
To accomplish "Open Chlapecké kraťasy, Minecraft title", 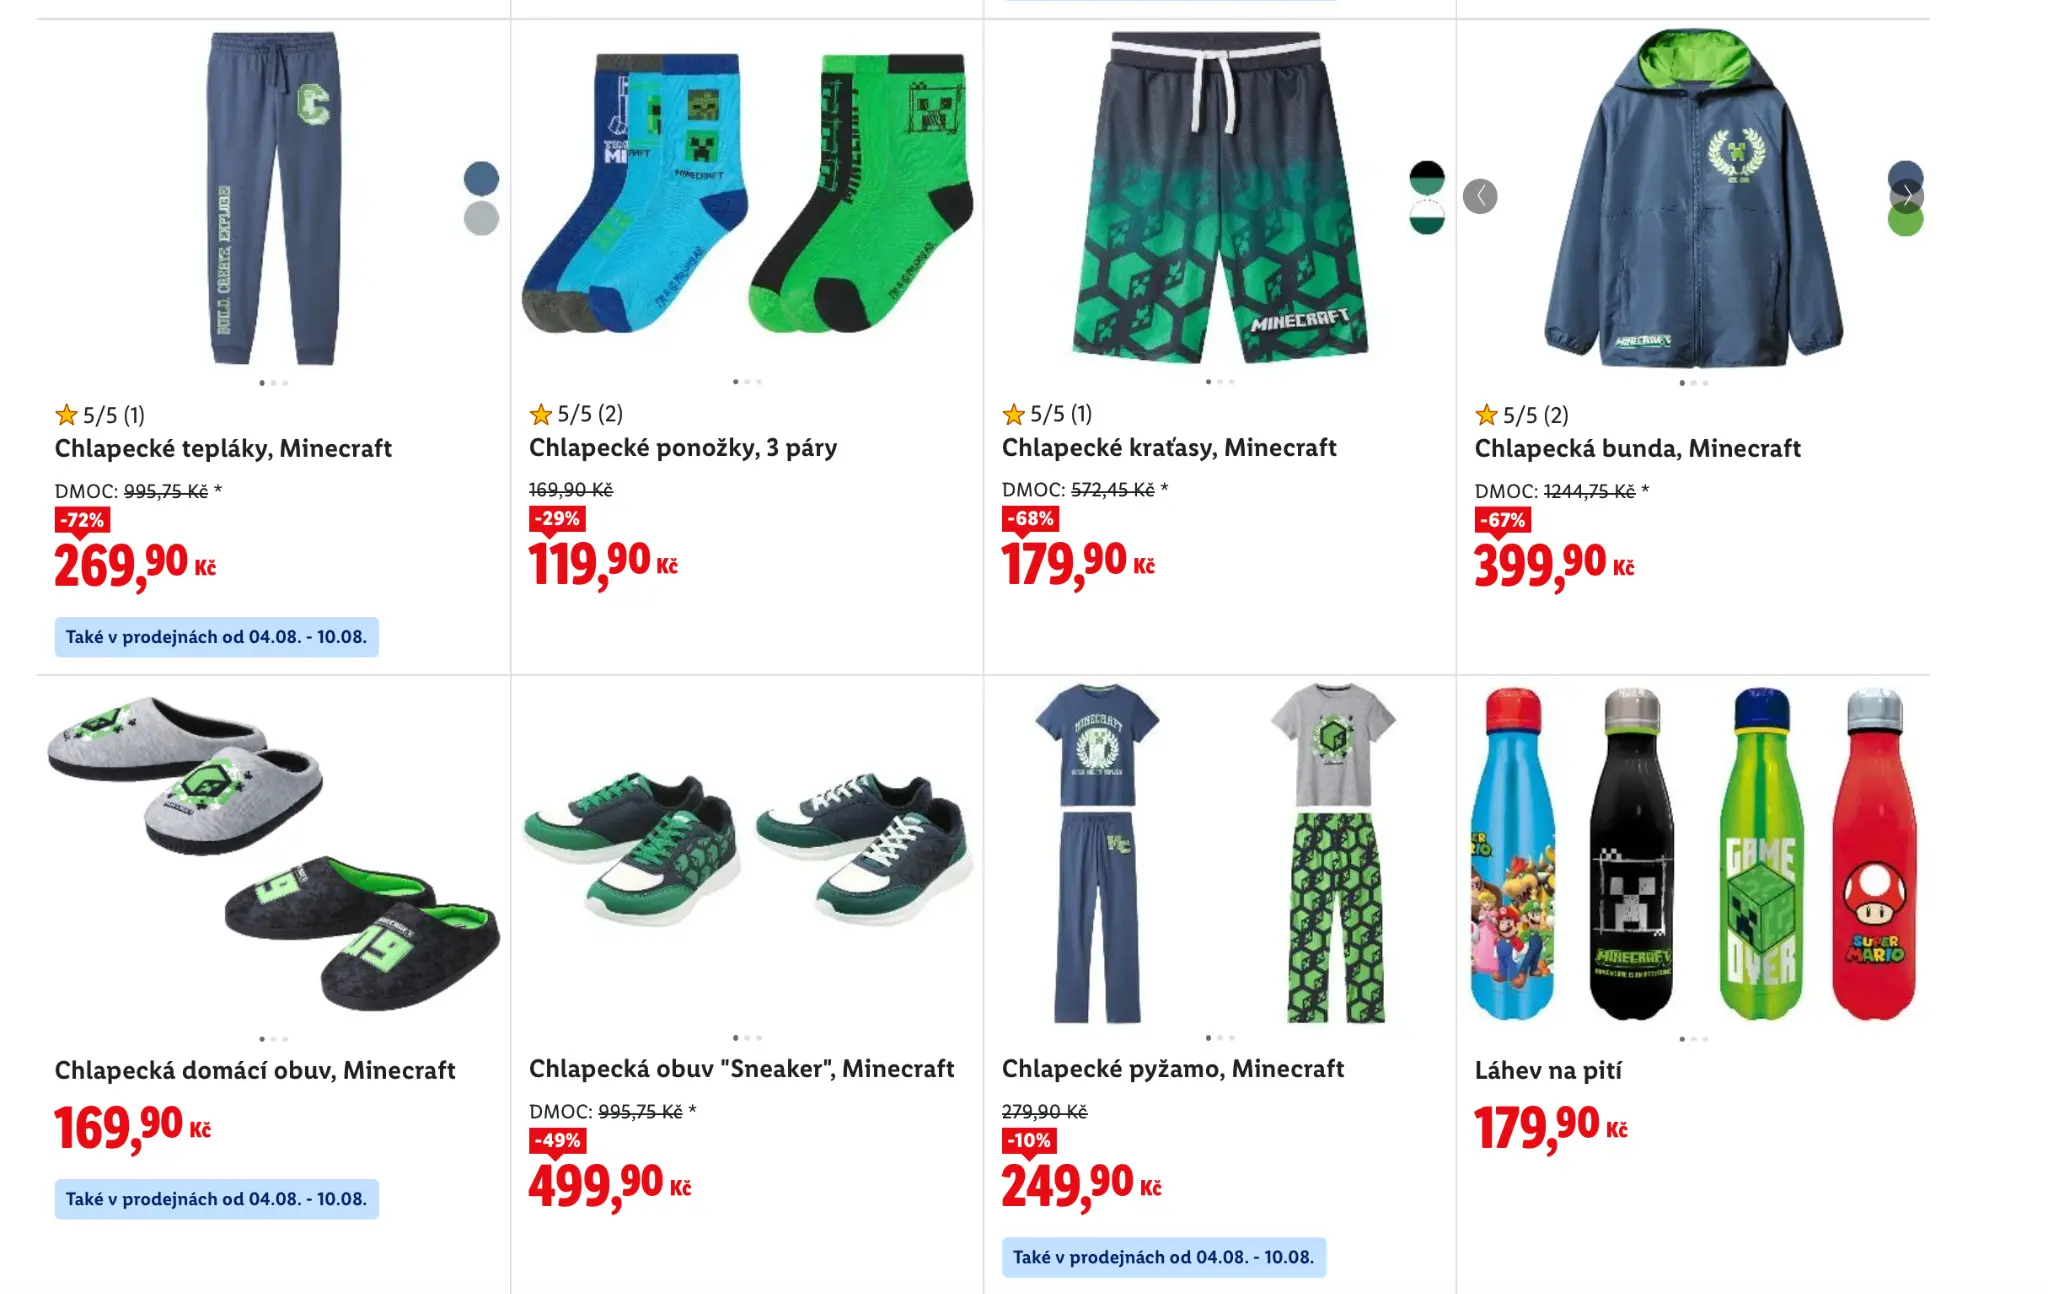I will [1169, 447].
